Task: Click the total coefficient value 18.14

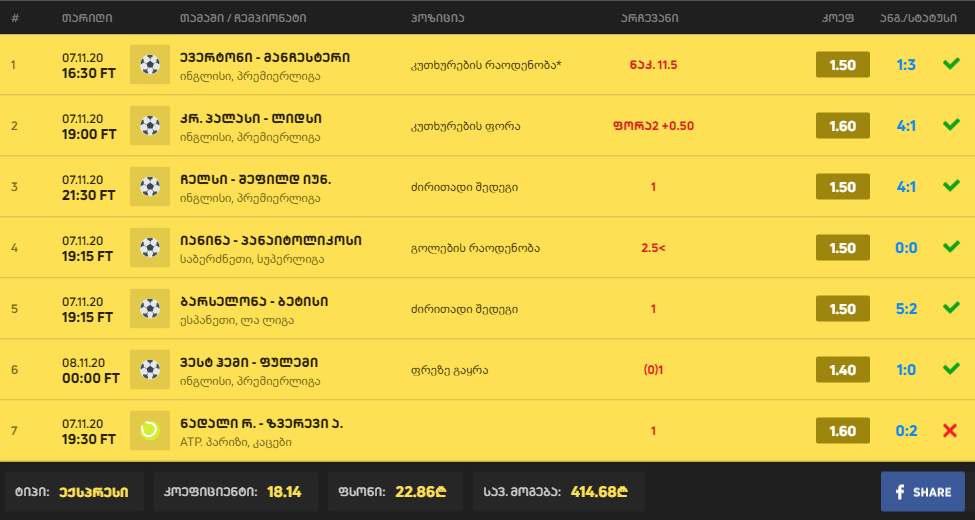Action: pos(284,492)
